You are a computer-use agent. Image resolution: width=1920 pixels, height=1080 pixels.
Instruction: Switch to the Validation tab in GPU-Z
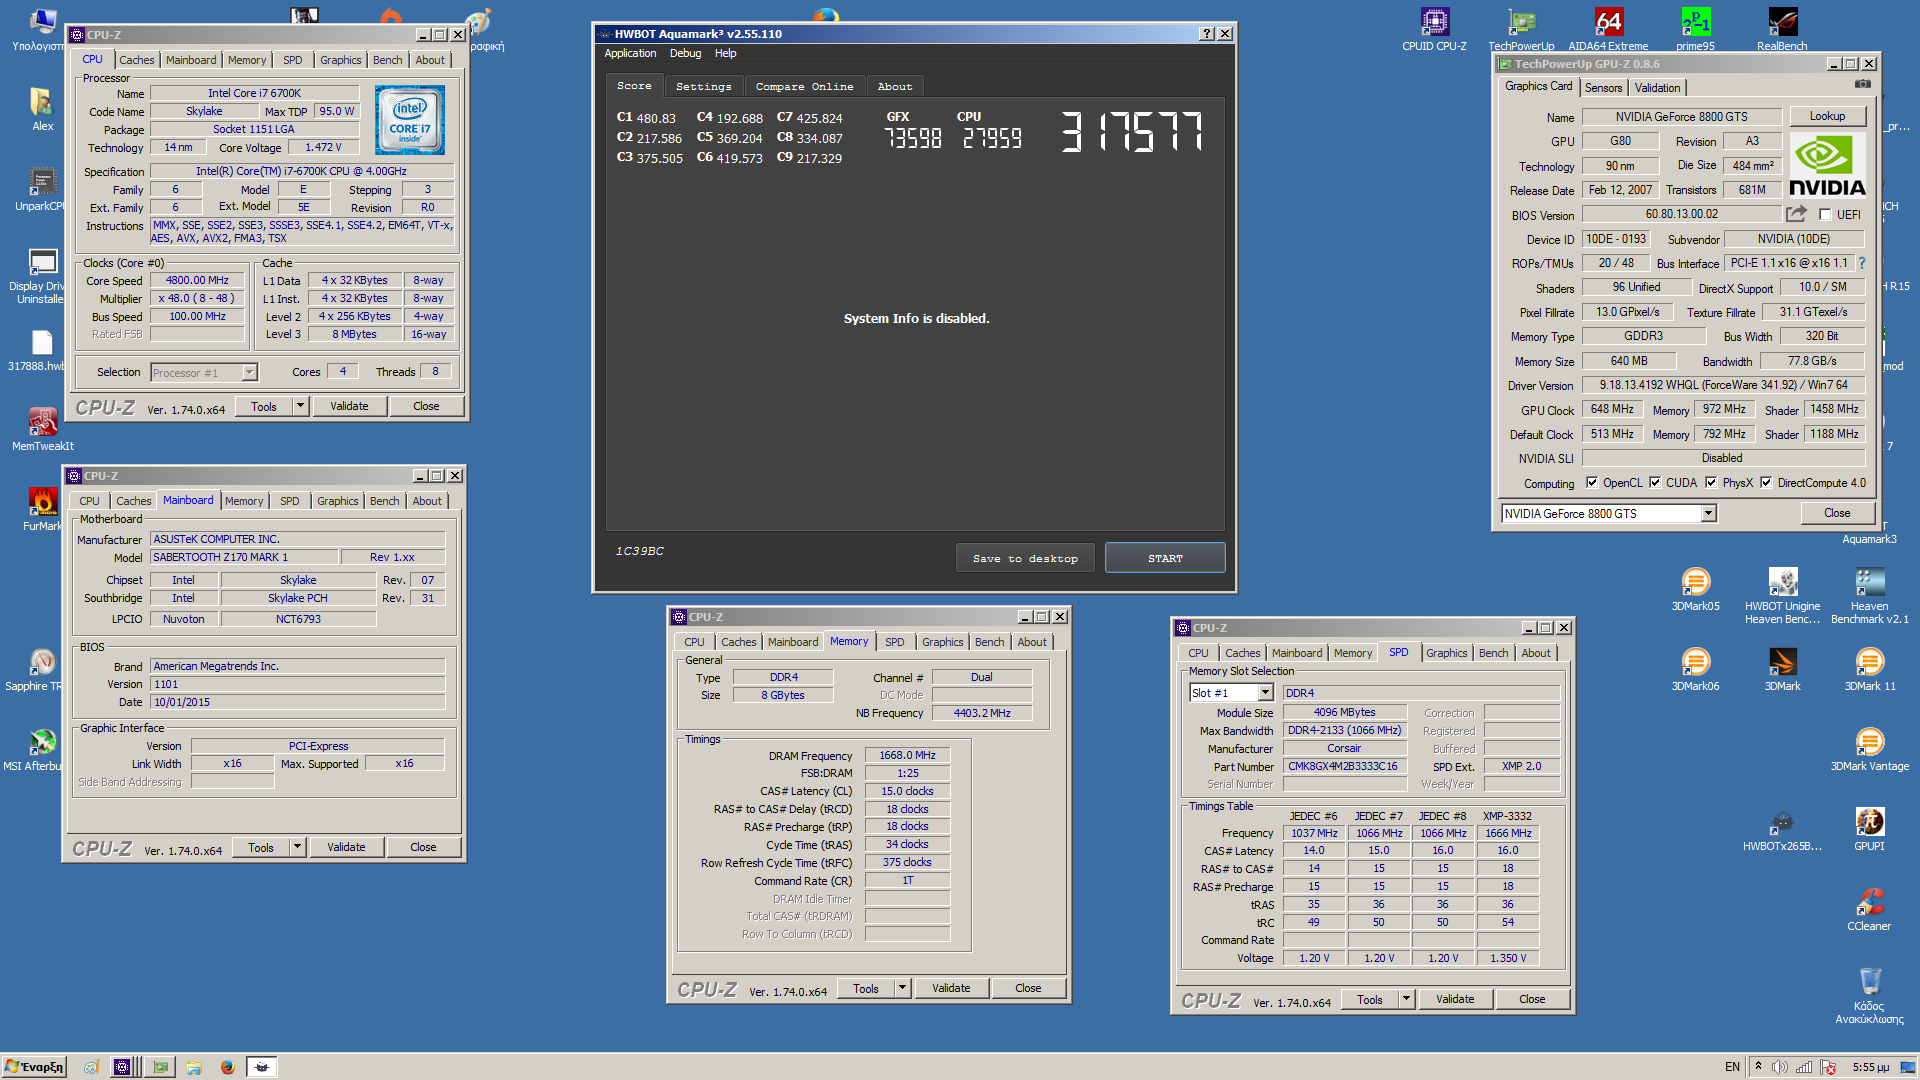1657,88
